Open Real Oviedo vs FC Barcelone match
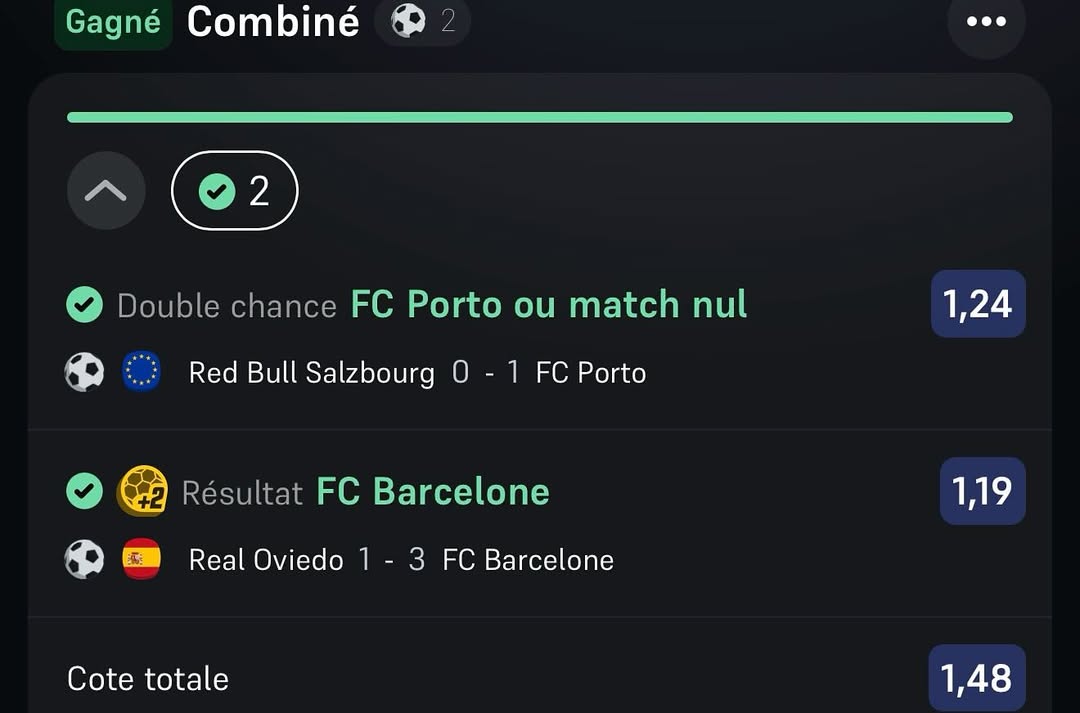The image size is (1080, 713). [401, 560]
